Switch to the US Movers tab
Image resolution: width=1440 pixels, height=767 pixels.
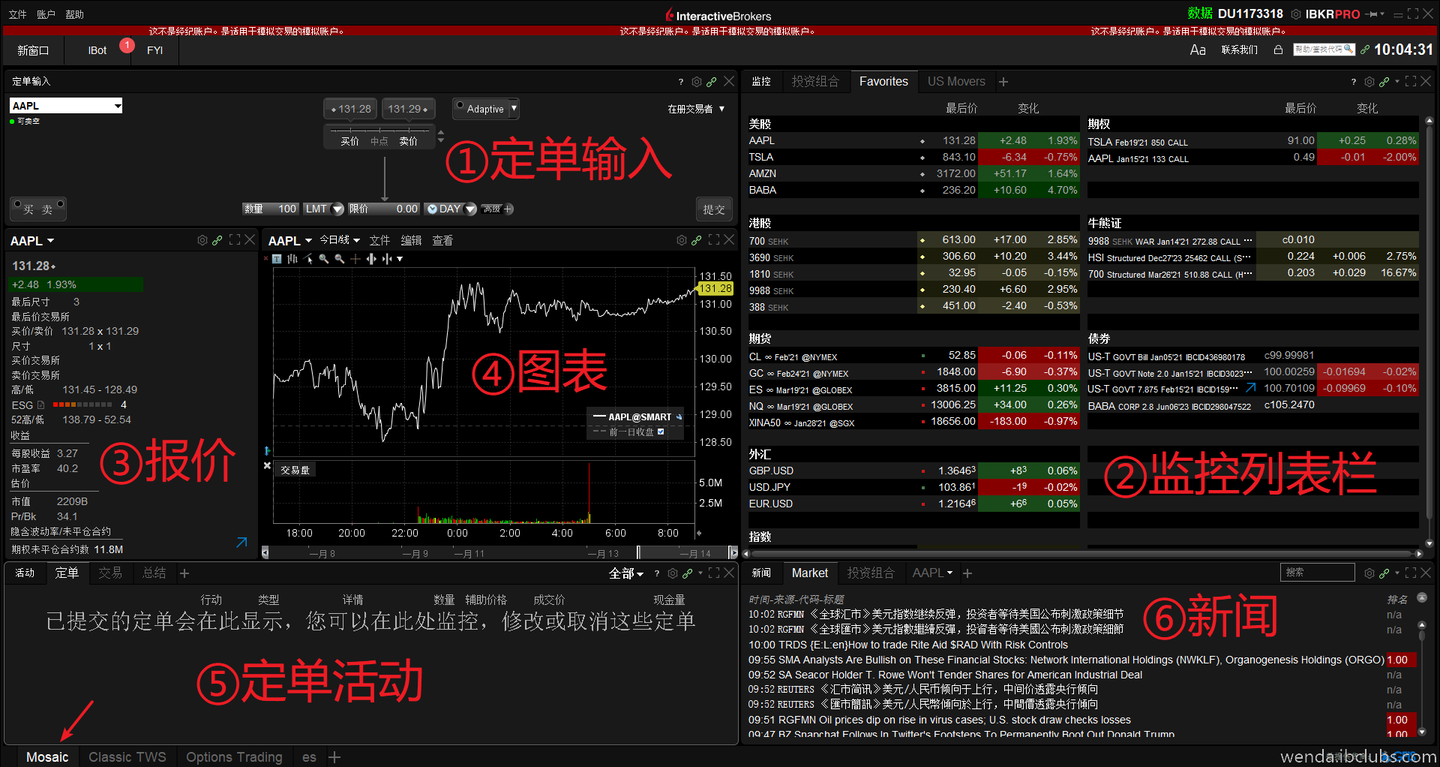956,81
